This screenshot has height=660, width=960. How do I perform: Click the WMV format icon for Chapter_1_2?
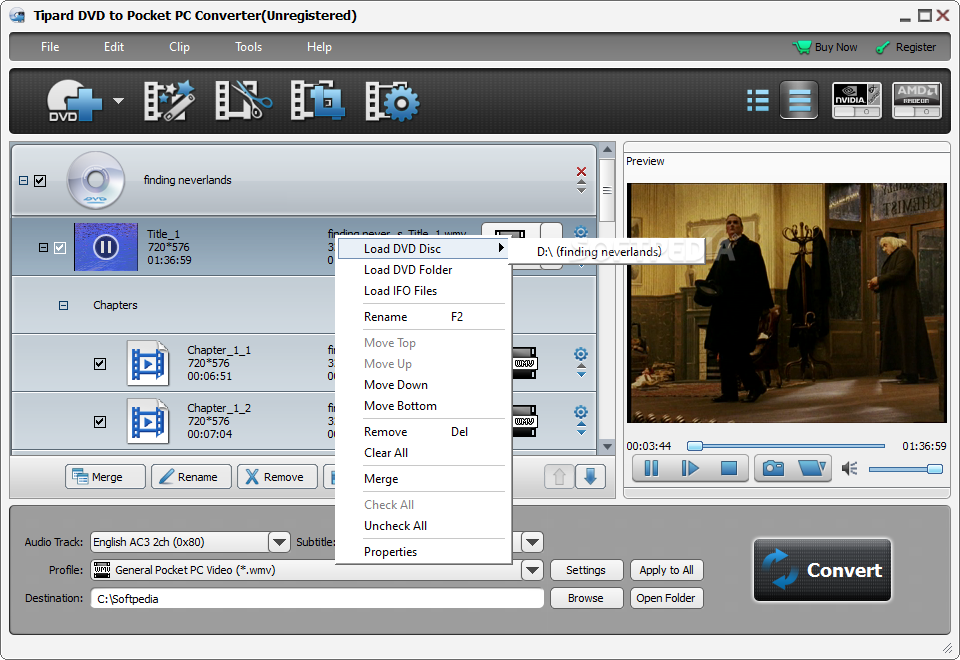525,421
